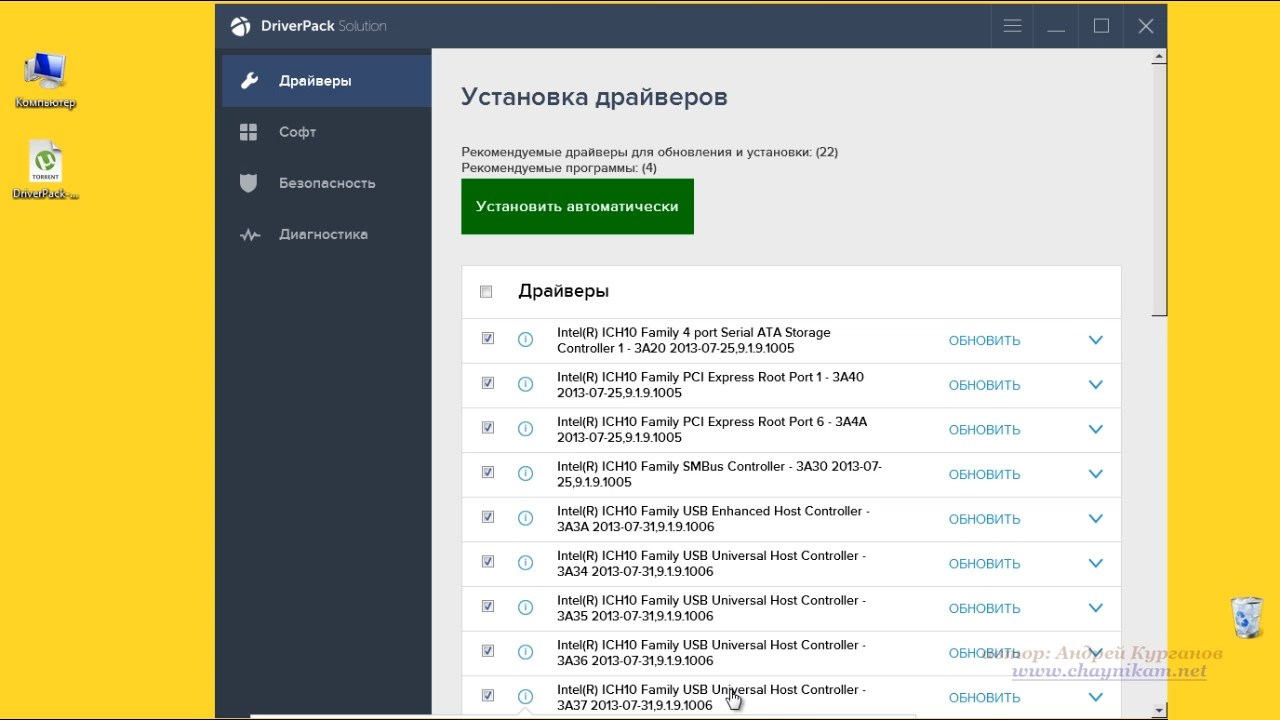
Task: Expand details of PCI Express Root Port 6
Action: (x=1095, y=429)
